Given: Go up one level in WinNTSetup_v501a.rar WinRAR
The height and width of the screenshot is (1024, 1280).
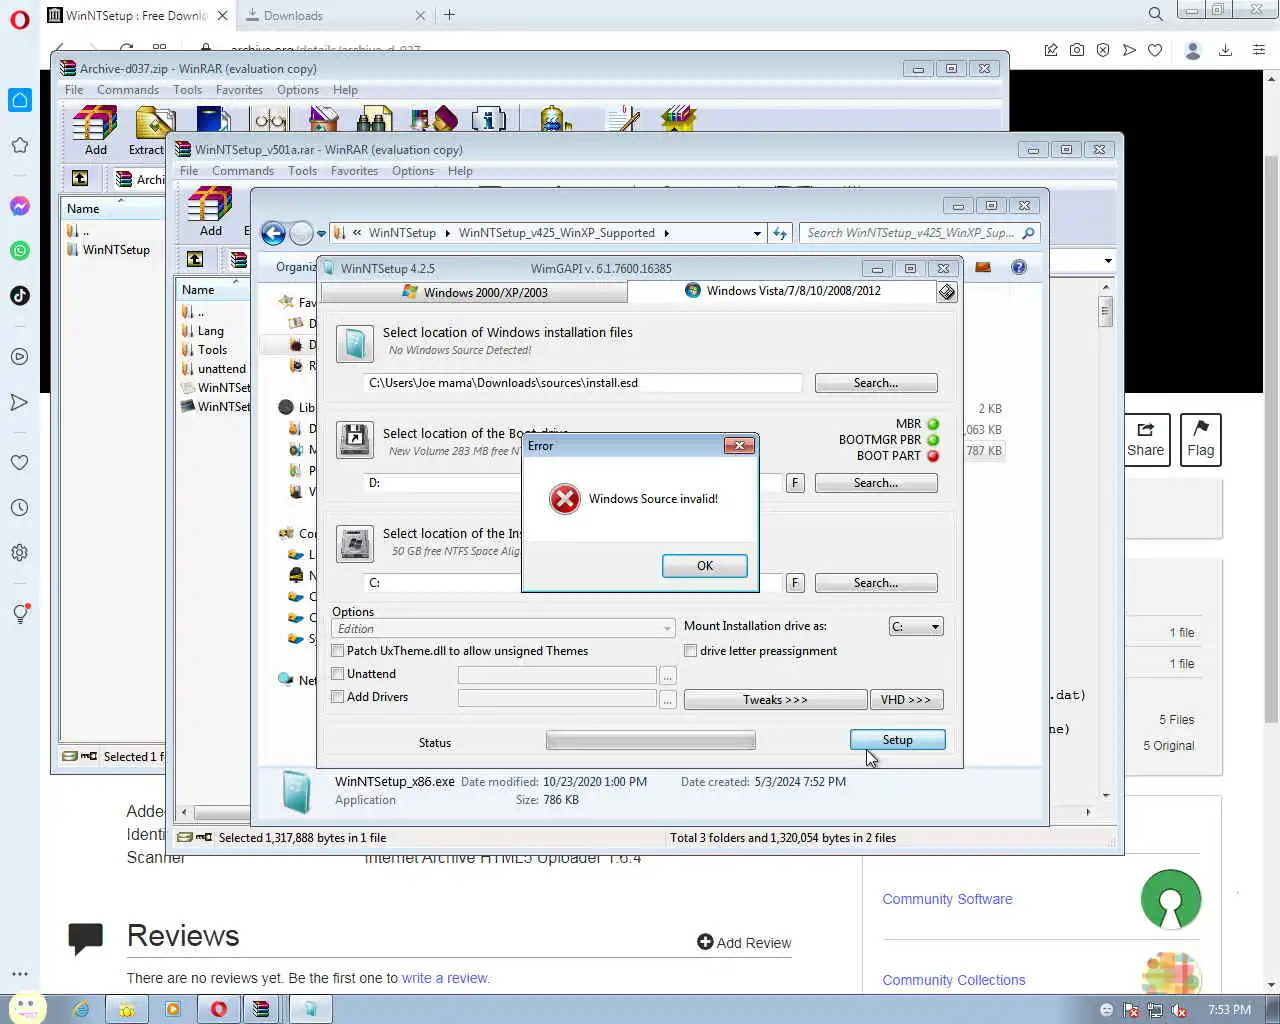Looking at the screenshot, I should pyautogui.click(x=195, y=259).
